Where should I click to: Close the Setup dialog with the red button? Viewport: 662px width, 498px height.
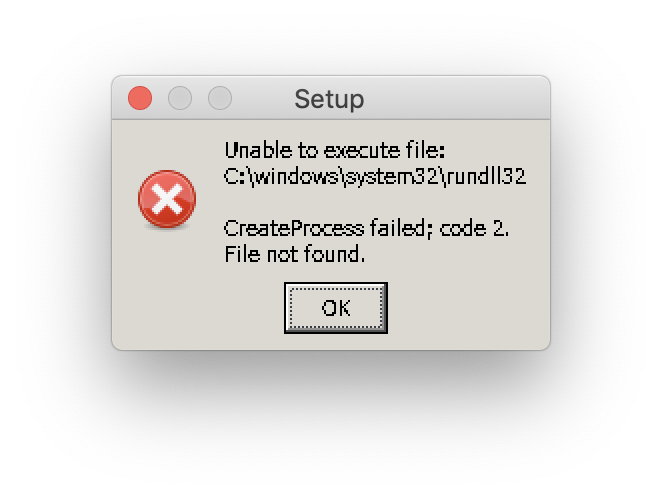click(x=140, y=98)
